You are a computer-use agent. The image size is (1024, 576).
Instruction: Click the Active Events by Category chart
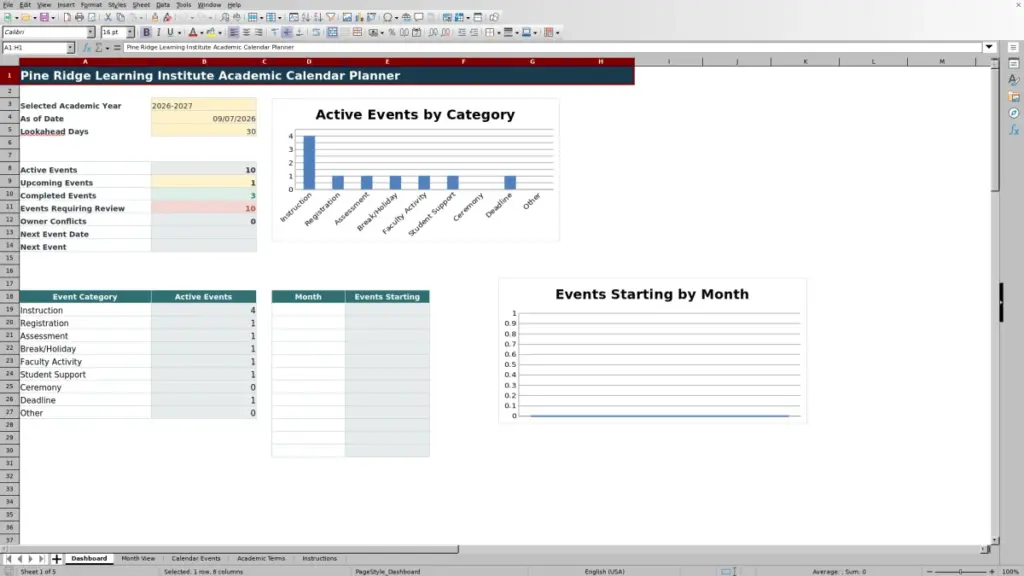click(x=415, y=170)
